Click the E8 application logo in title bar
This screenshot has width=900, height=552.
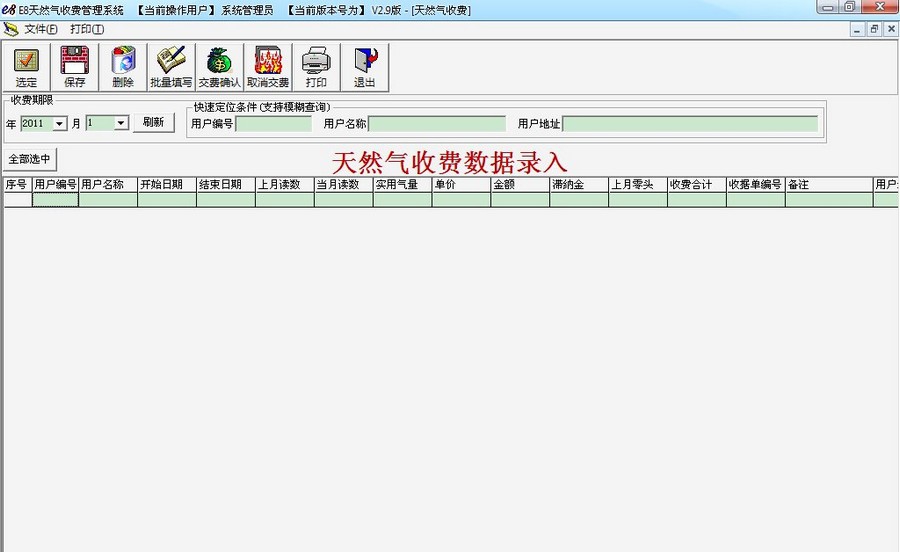[9, 10]
